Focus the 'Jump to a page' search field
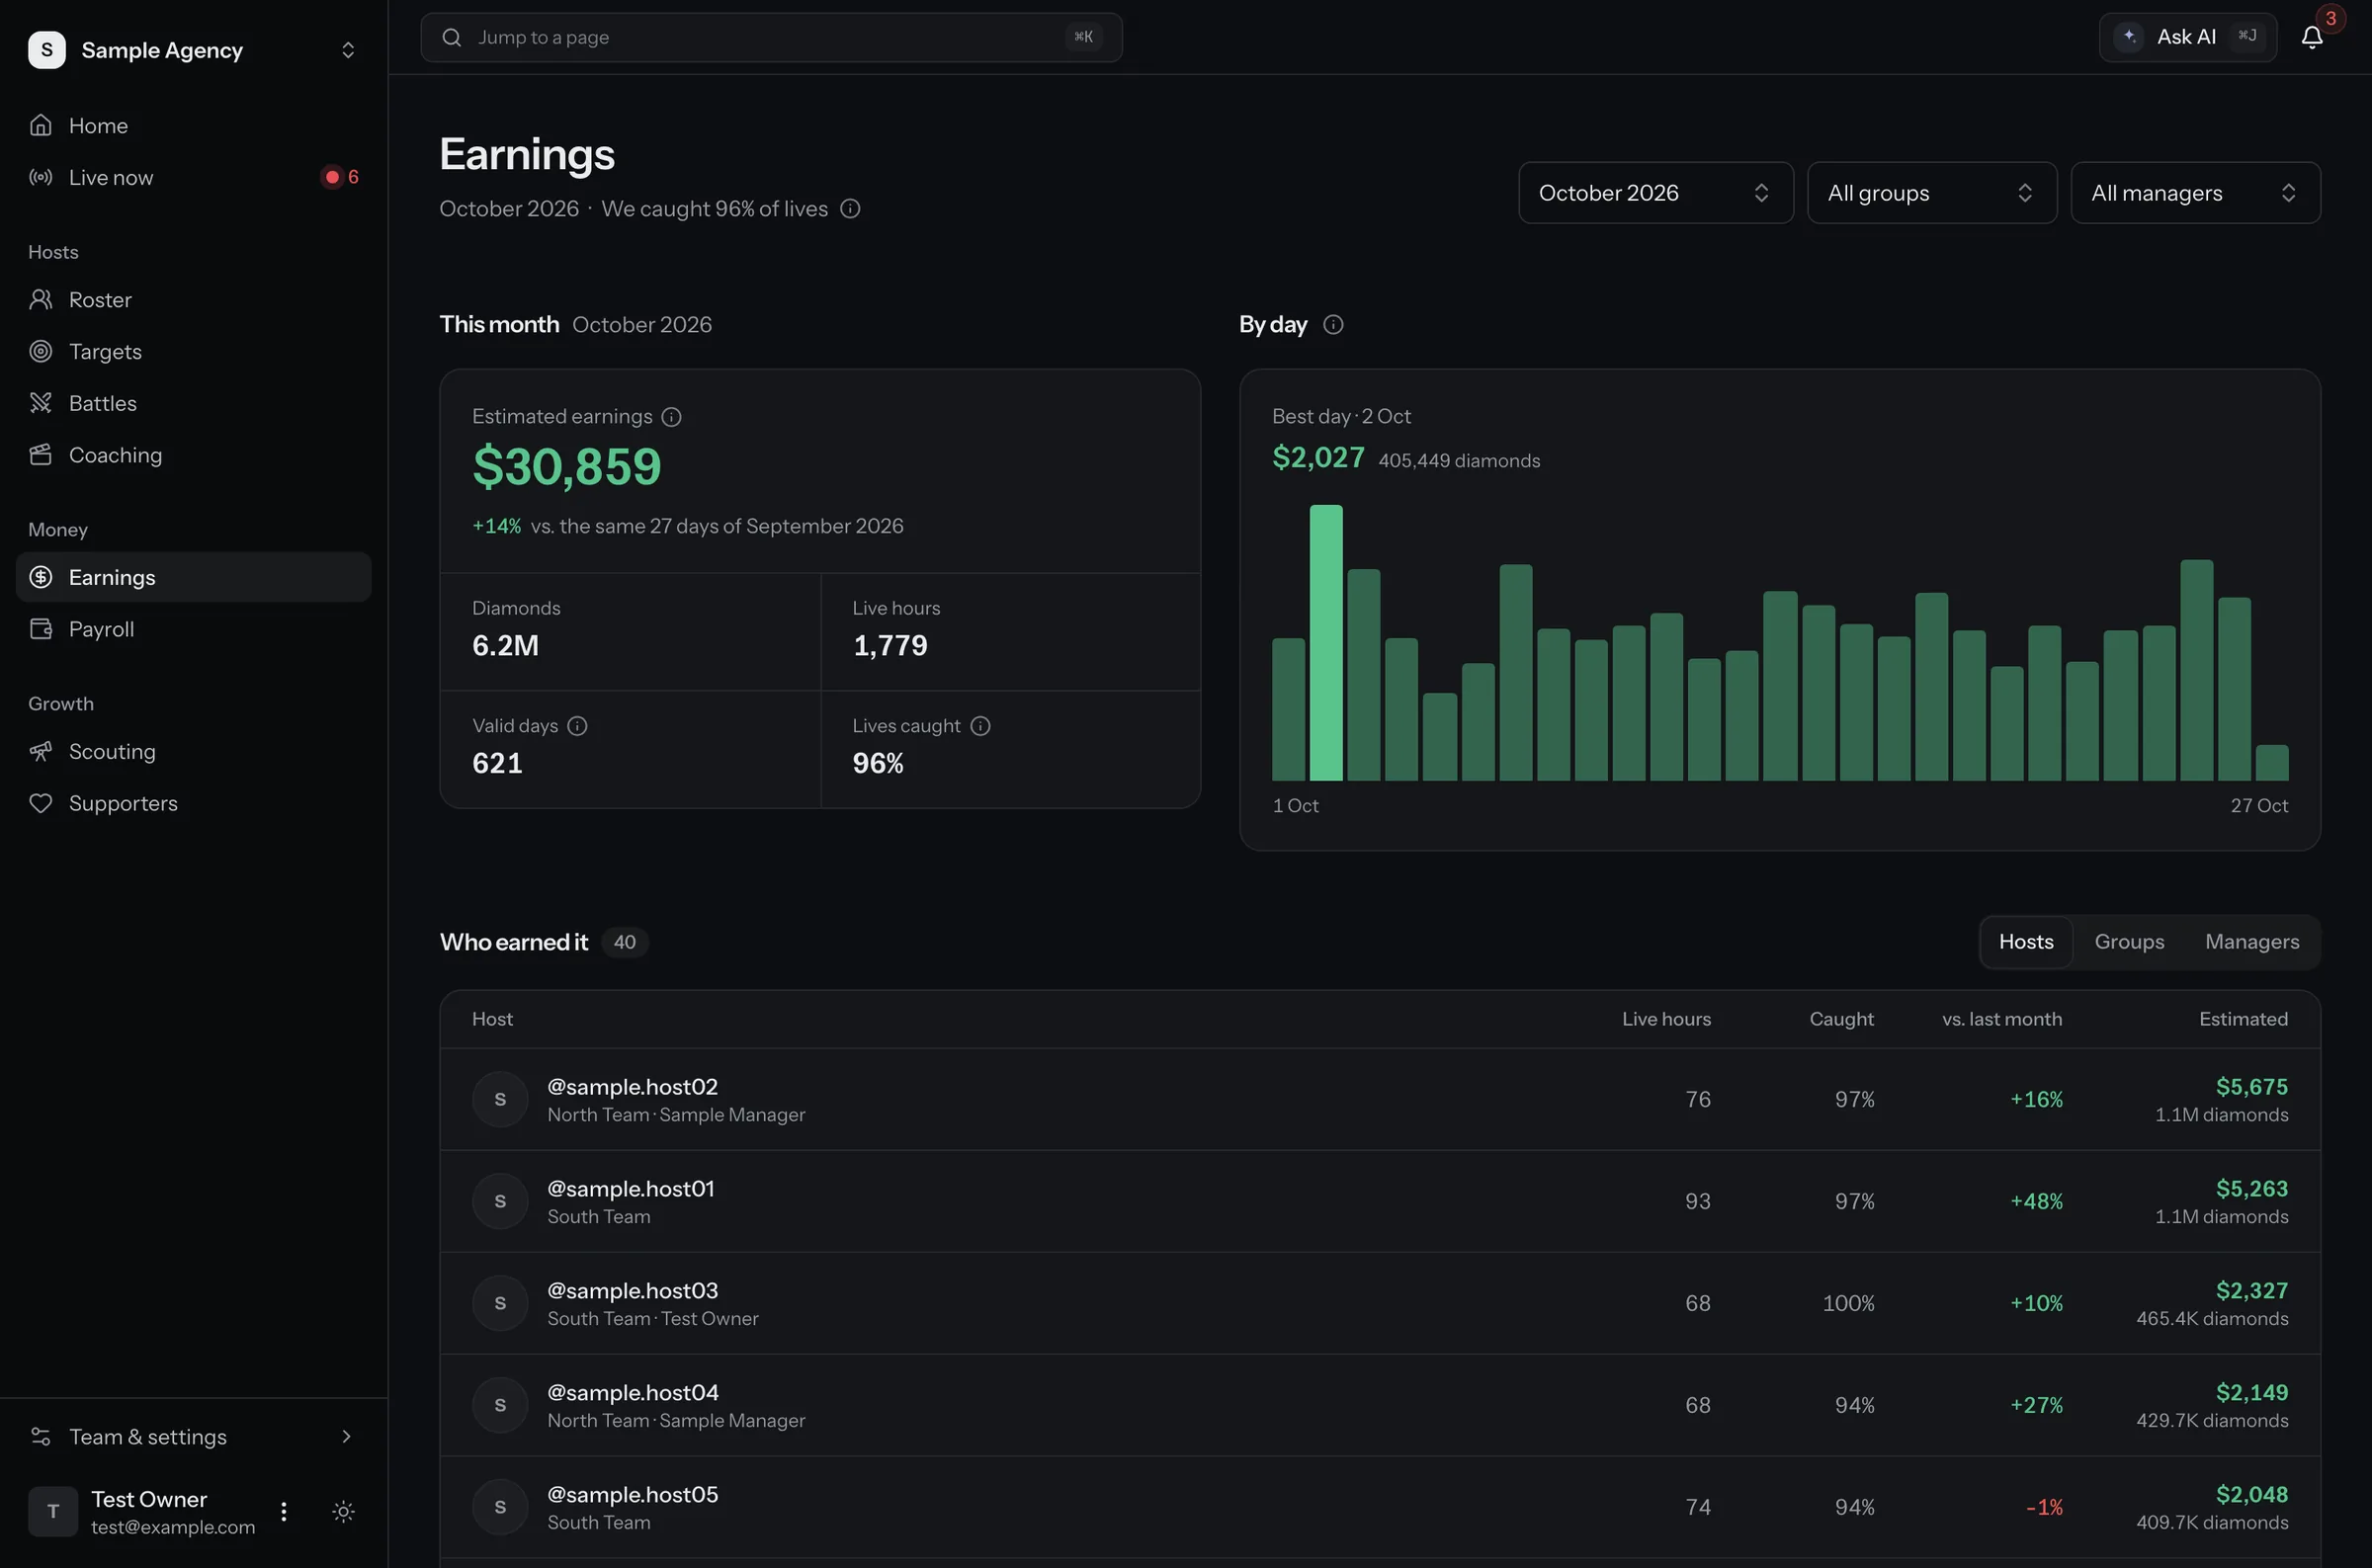Image resolution: width=2372 pixels, height=1568 pixels. [x=771, y=37]
